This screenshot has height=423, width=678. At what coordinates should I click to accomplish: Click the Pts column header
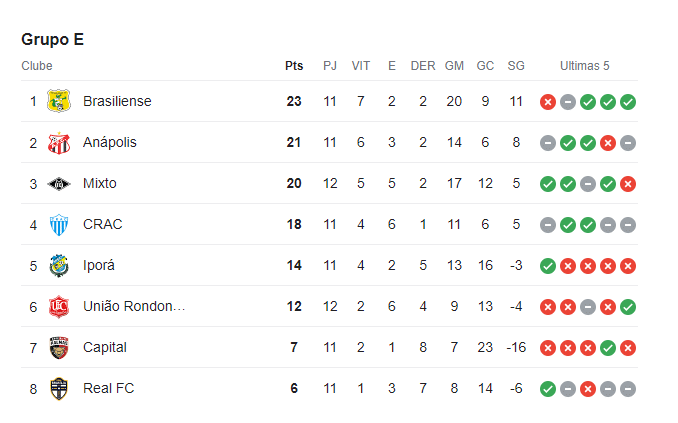coord(294,66)
